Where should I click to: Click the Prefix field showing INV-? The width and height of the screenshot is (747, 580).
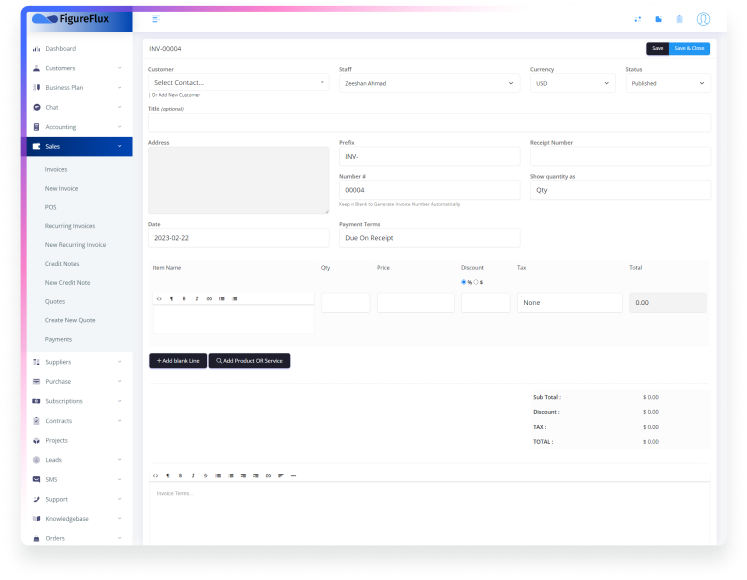(429, 156)
